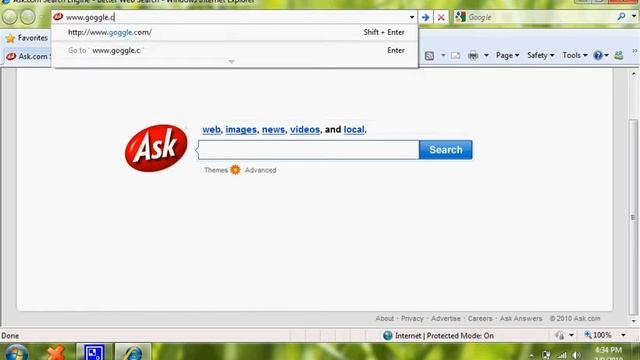
Task: Click the RSS feeds icon in toolbar
Action: point(429,56)
